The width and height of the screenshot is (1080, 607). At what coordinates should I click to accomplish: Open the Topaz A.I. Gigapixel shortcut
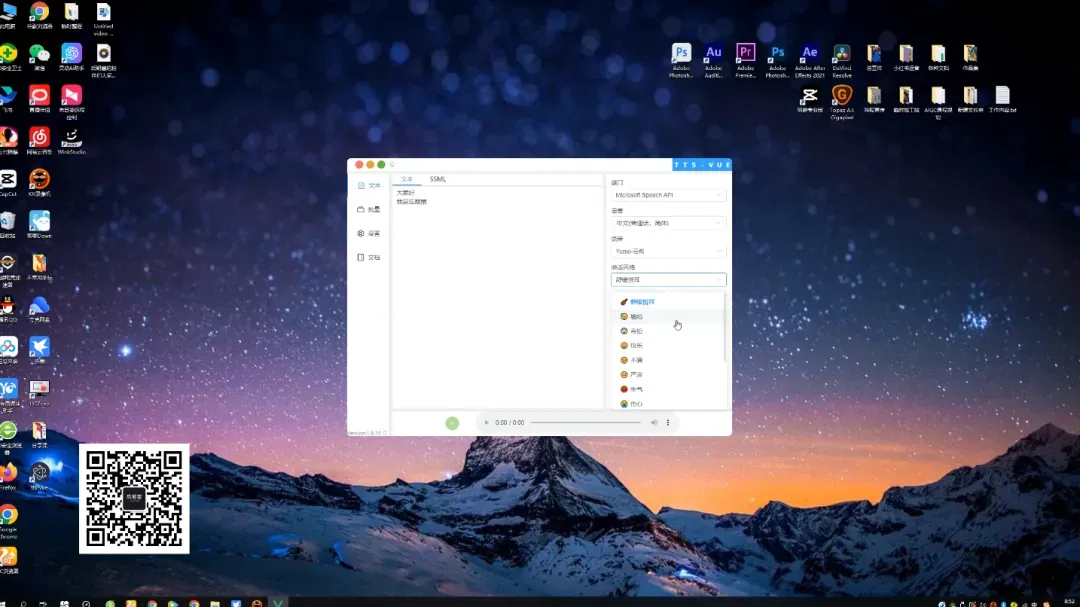coord(842,102)
